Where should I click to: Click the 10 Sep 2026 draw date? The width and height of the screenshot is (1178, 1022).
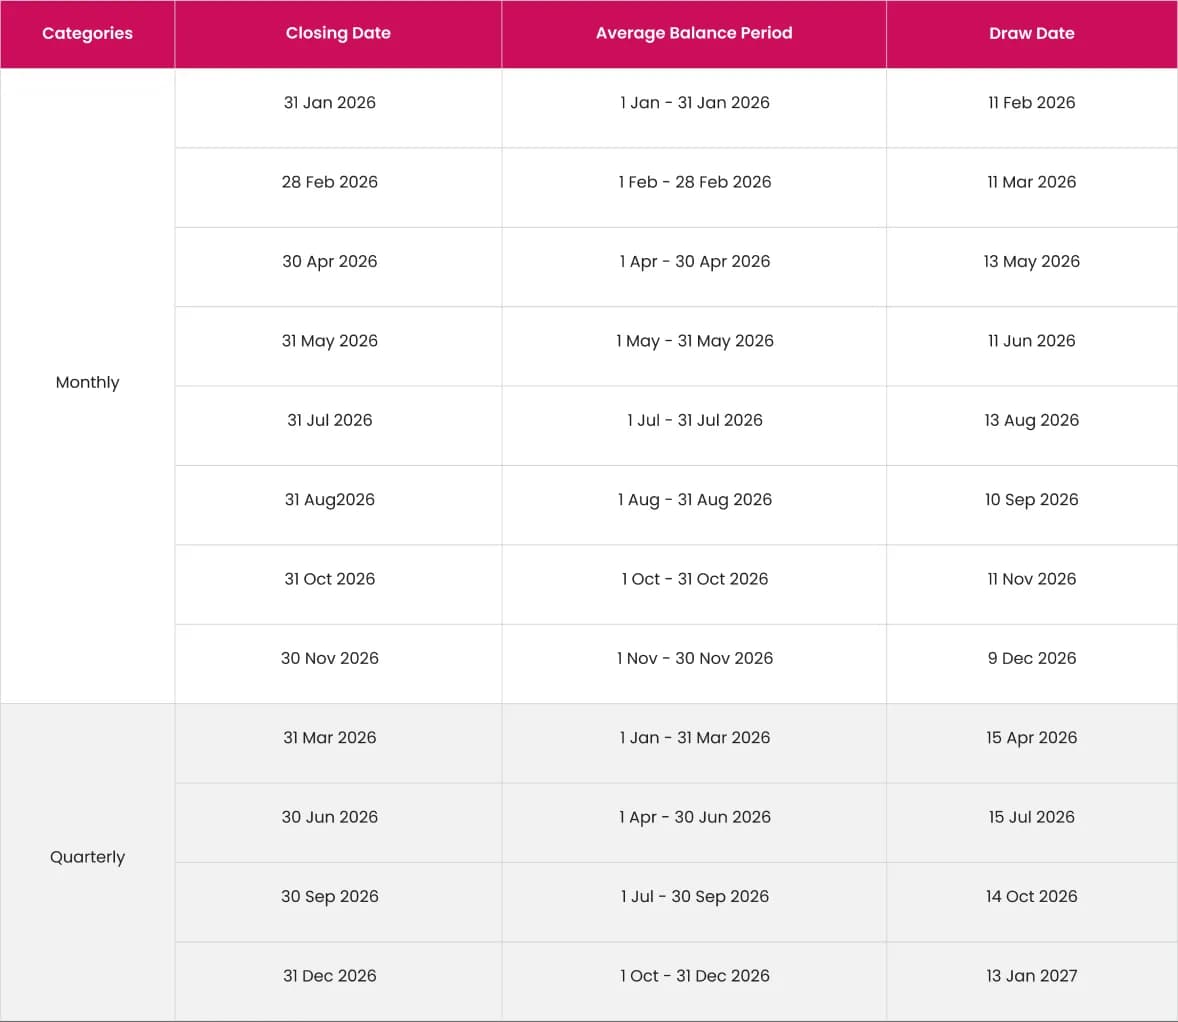coord(1031,500)
